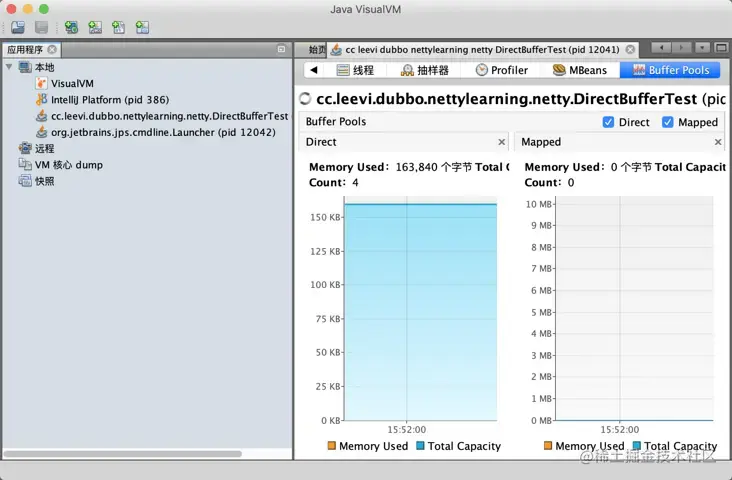Viewport: 732px width, 480px height.
Task: Click the horizontal scrollbar under applications tree
Action: (122, 454)
